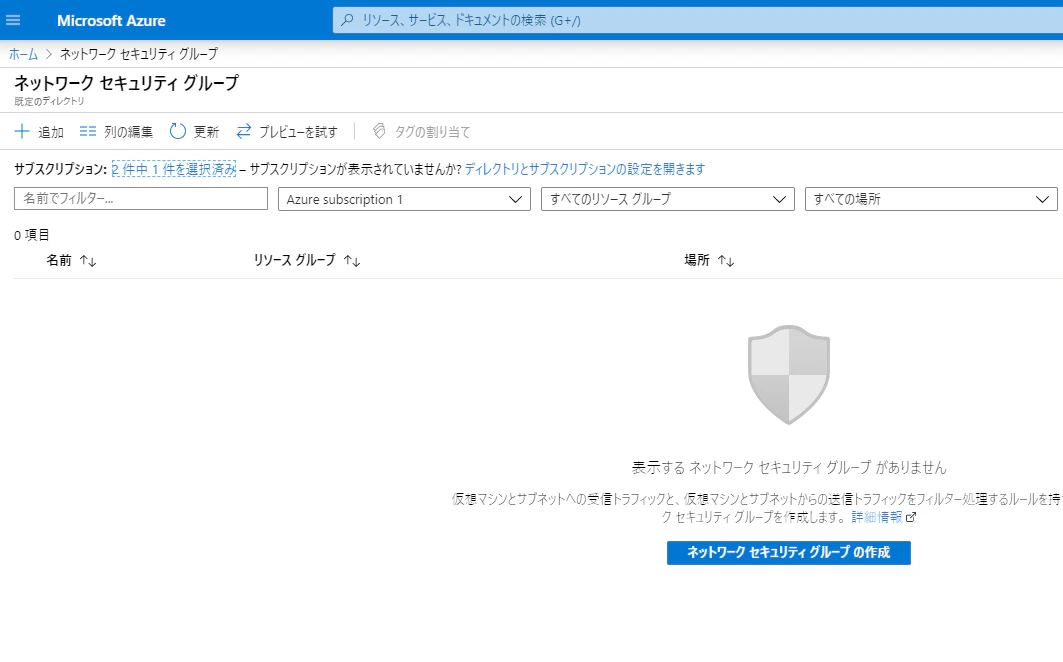1063x662 pixels.
Task: Click 既定のディレクトリ subtitle text
Action: tap(49, 101)
